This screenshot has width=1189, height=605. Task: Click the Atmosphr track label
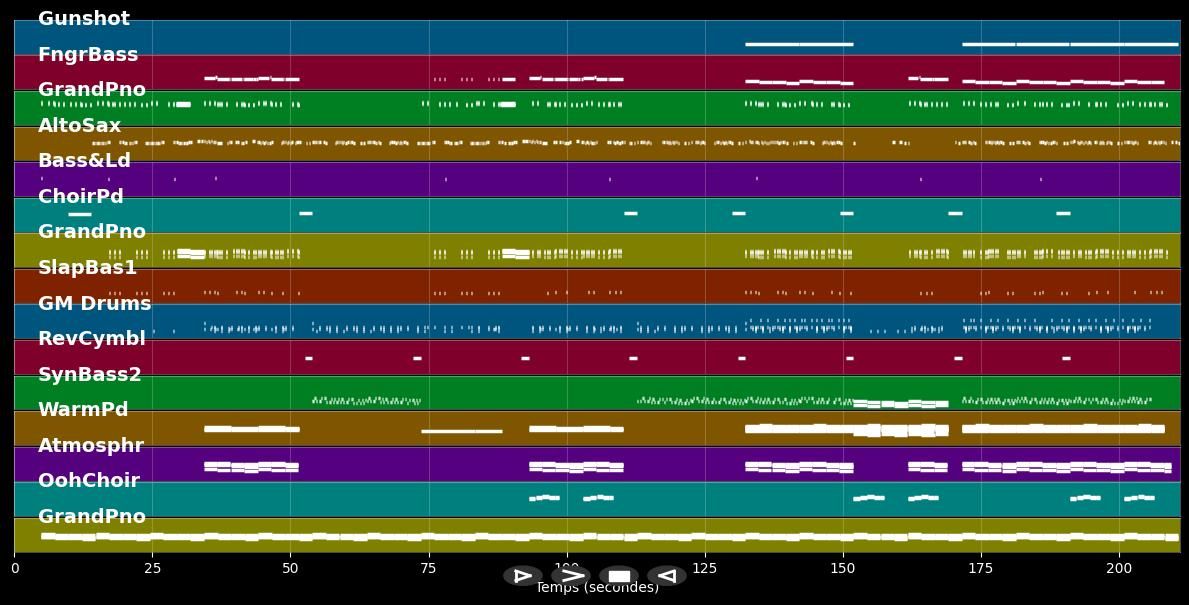coord(91,446)
